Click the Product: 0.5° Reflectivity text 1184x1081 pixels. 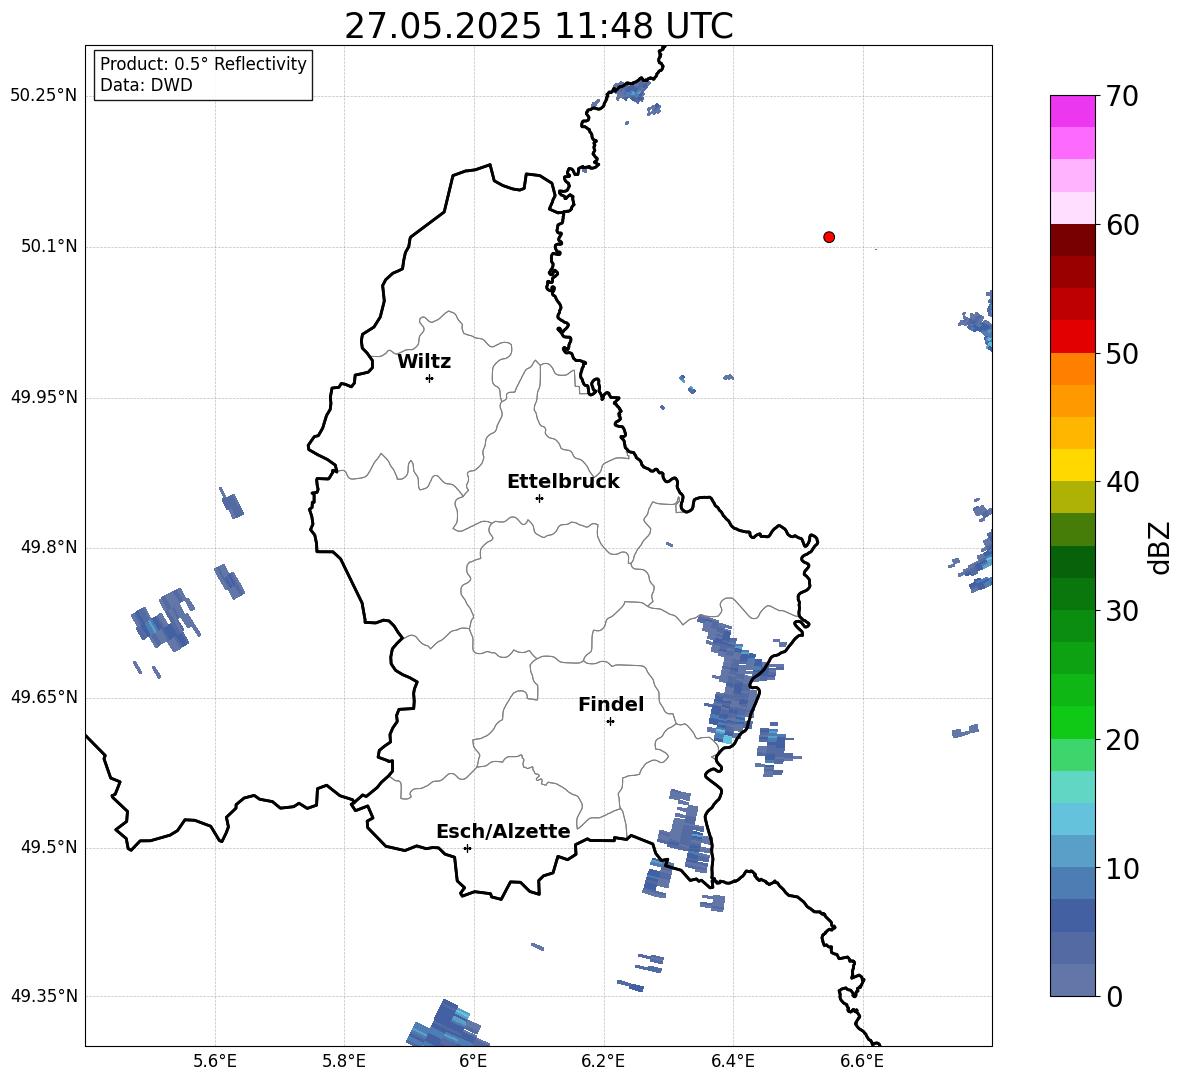203,63
